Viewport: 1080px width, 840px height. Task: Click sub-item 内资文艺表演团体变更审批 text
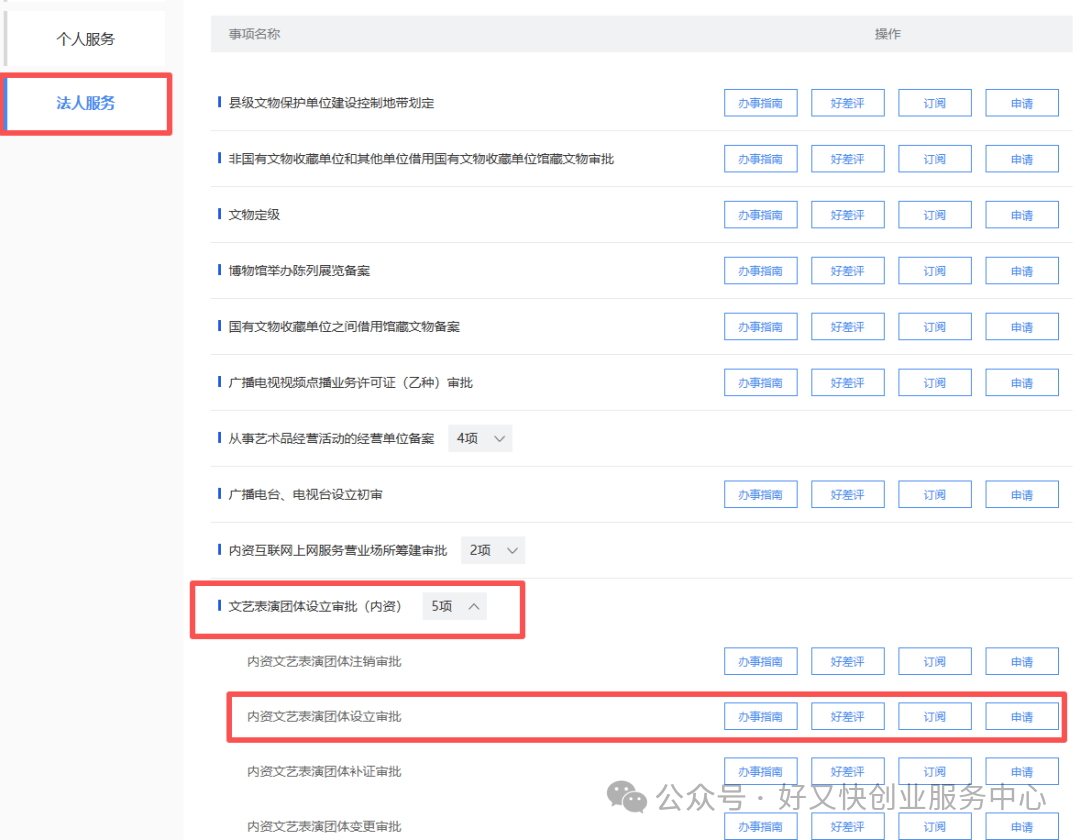(324, 826)
